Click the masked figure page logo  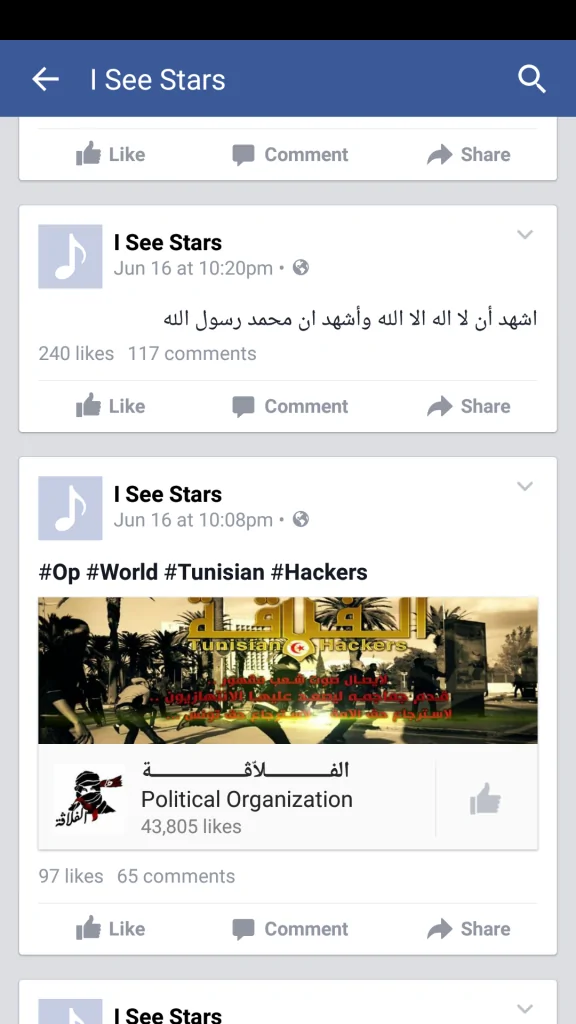pyautogui.click(x=89, y=799)
